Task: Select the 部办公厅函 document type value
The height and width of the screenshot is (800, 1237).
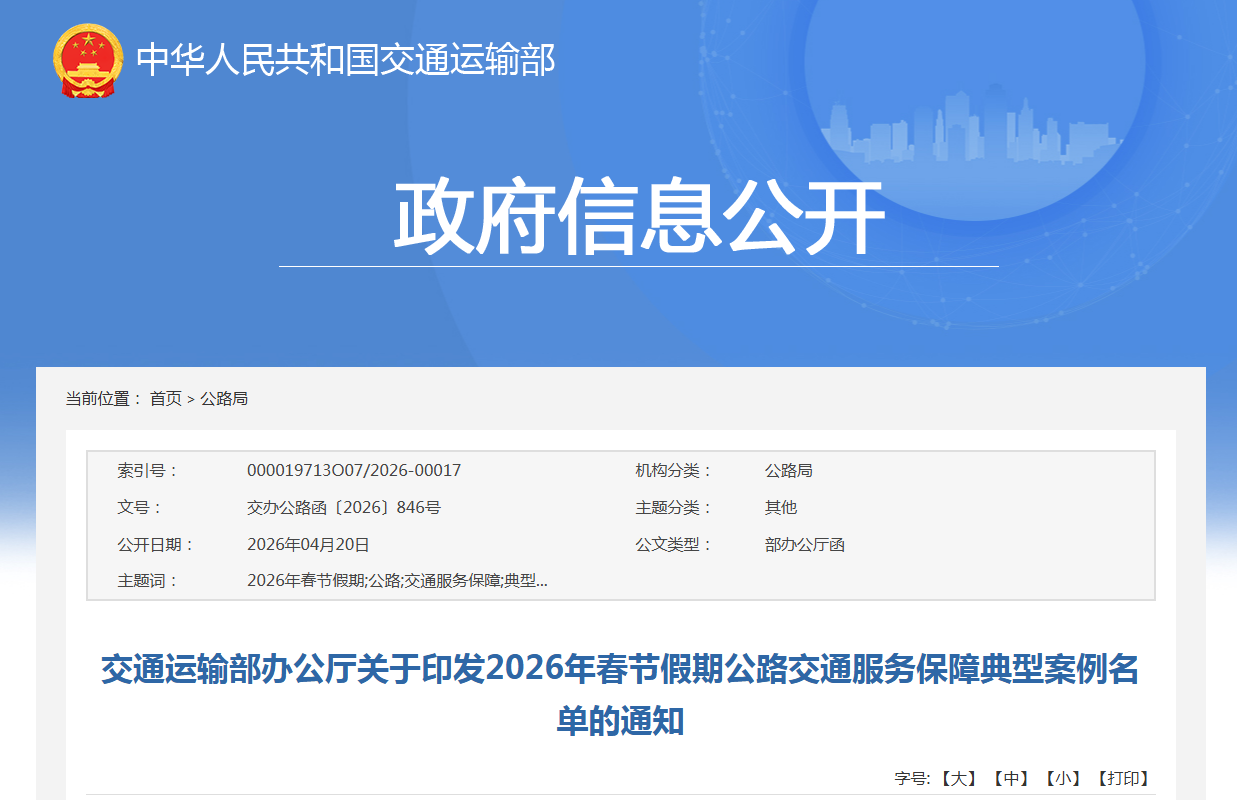Action: click(x=805, y=544)
